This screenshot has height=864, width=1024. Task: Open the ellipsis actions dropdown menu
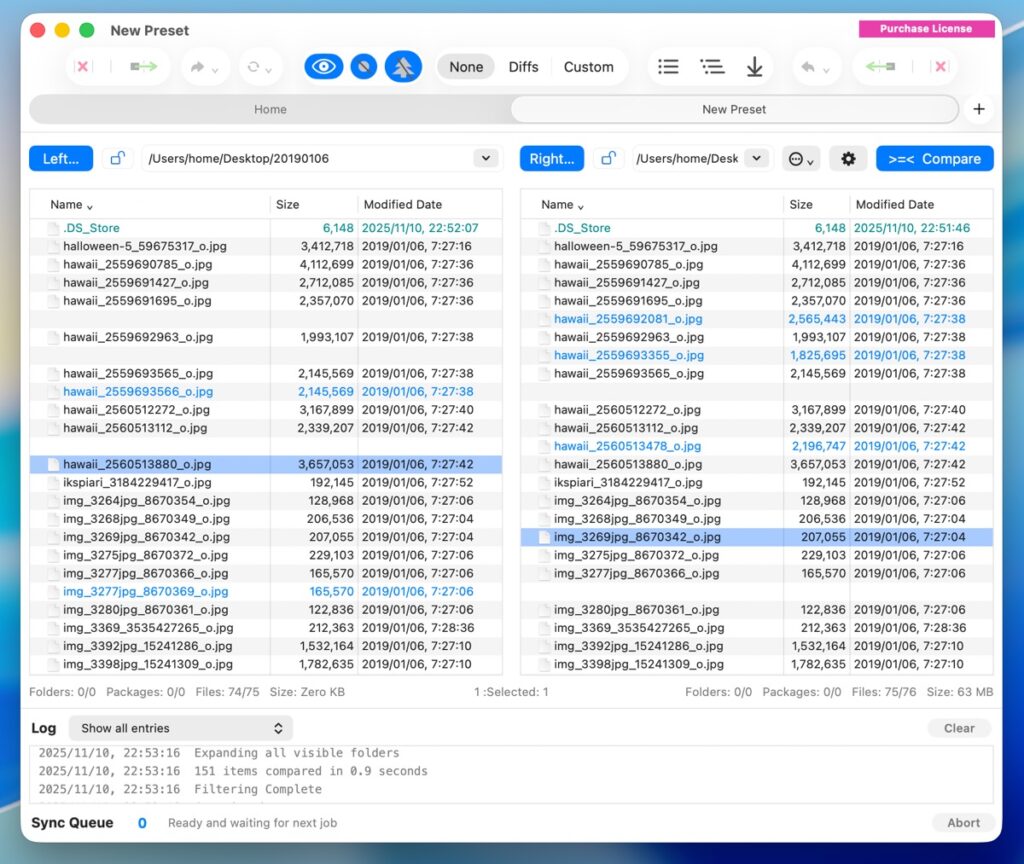800,158
